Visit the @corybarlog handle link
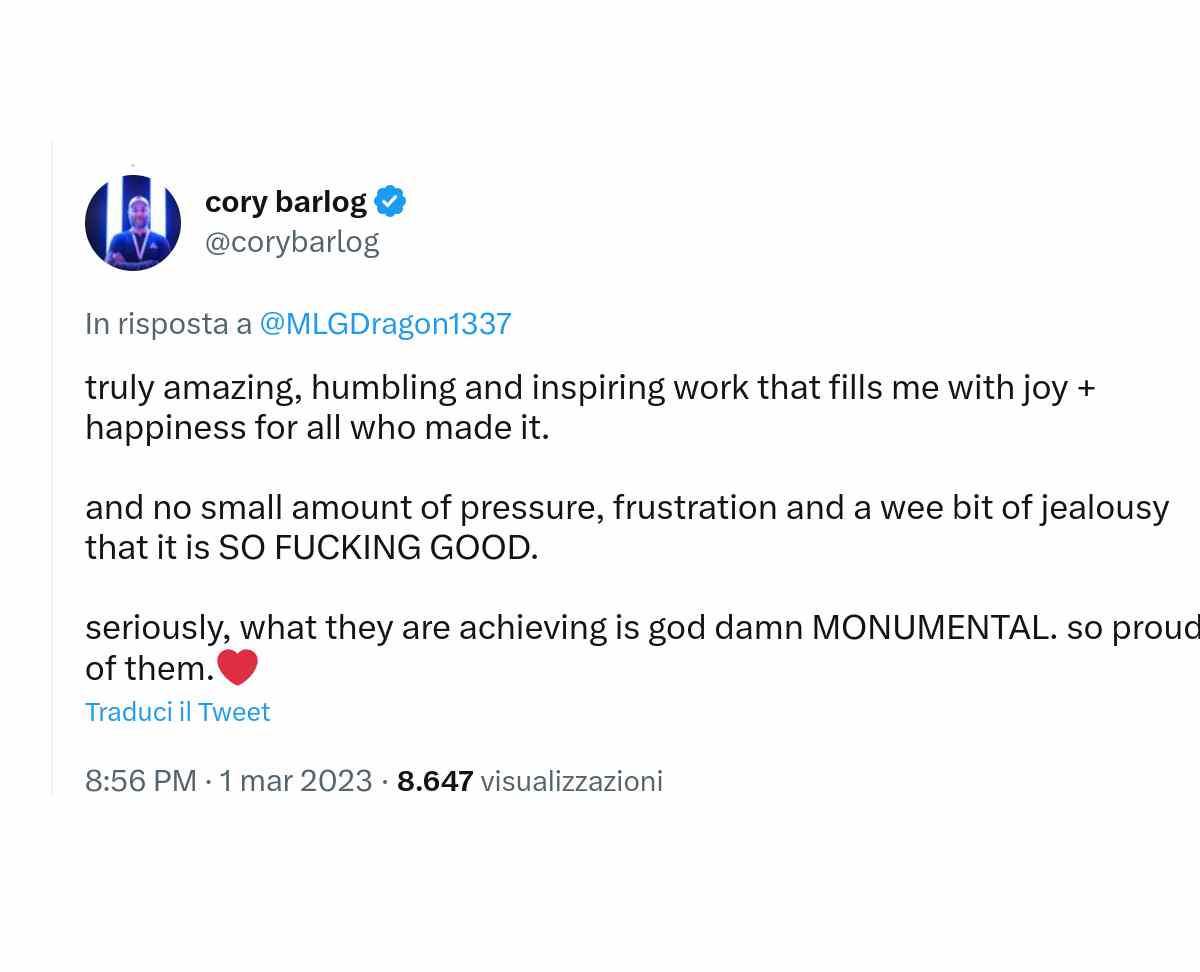1200x972 pixels. 292,243
